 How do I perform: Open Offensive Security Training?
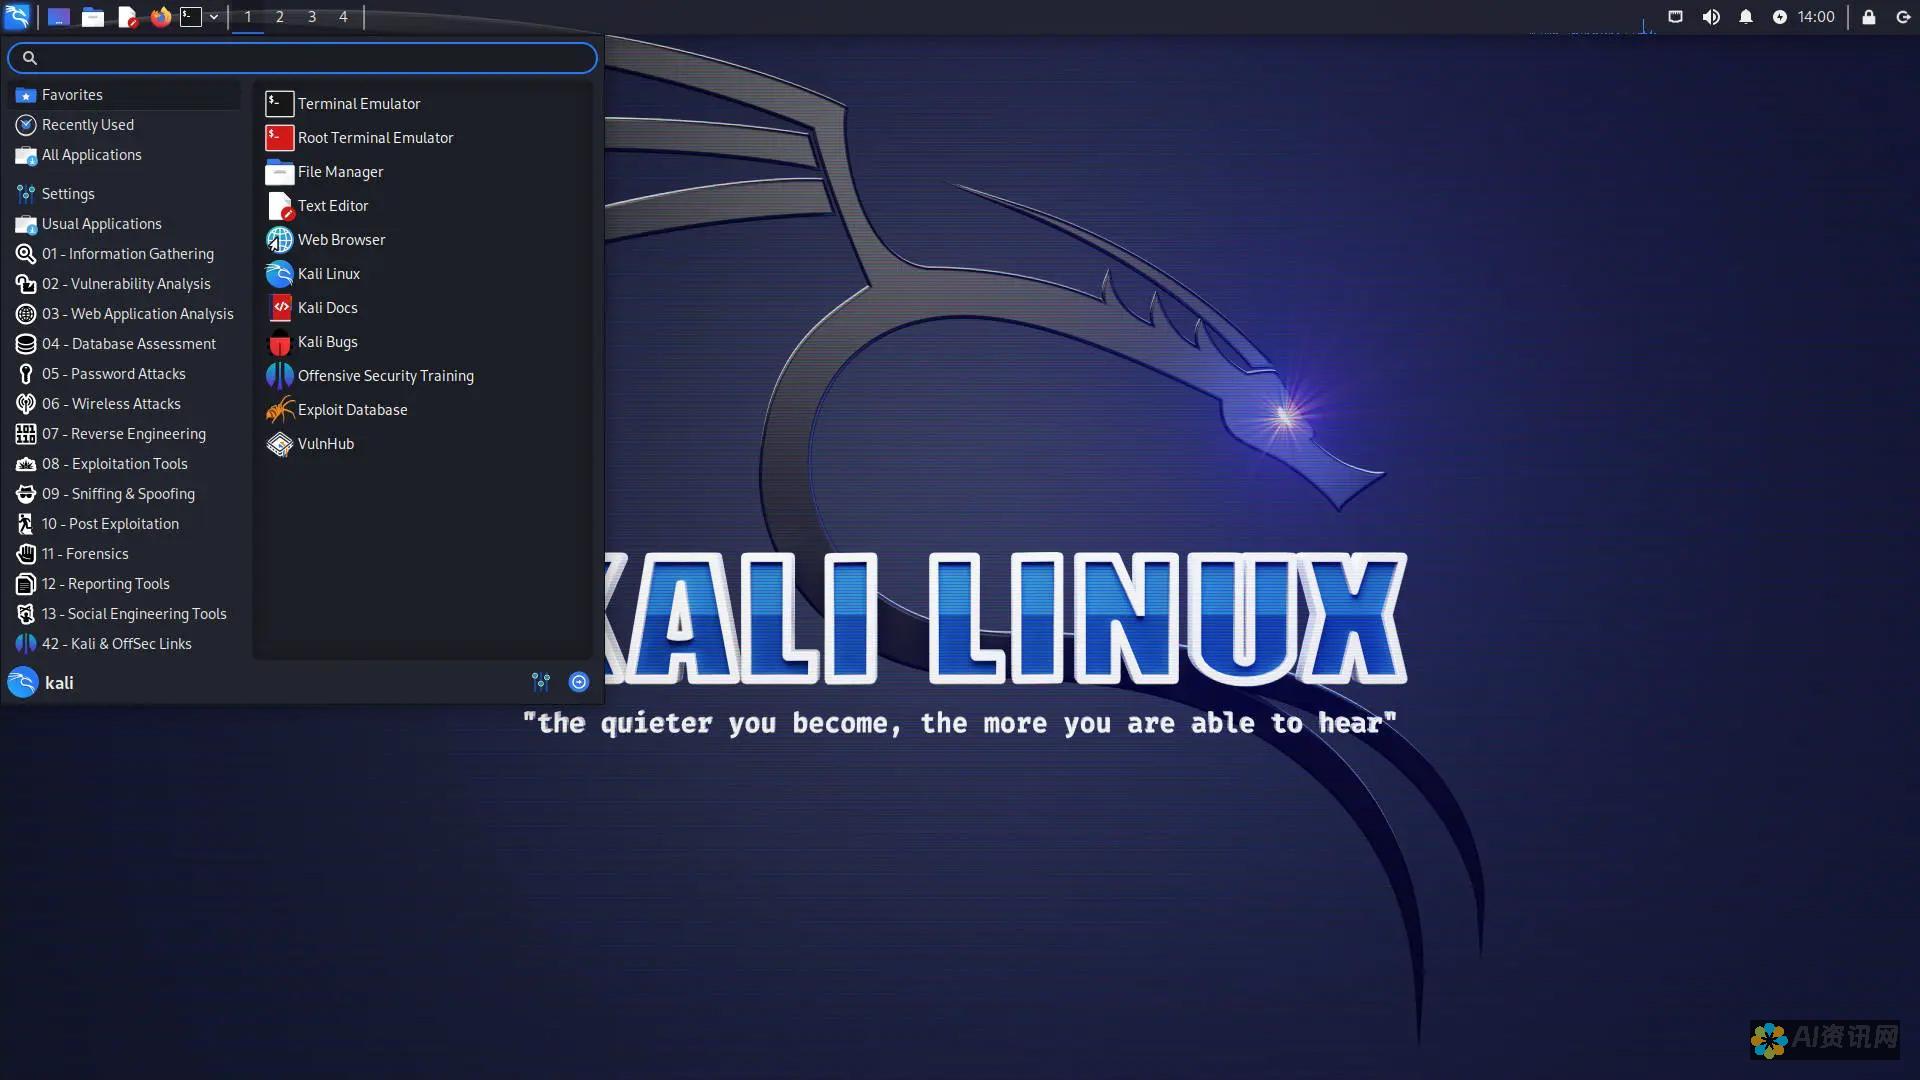click(x=385, y=375)
